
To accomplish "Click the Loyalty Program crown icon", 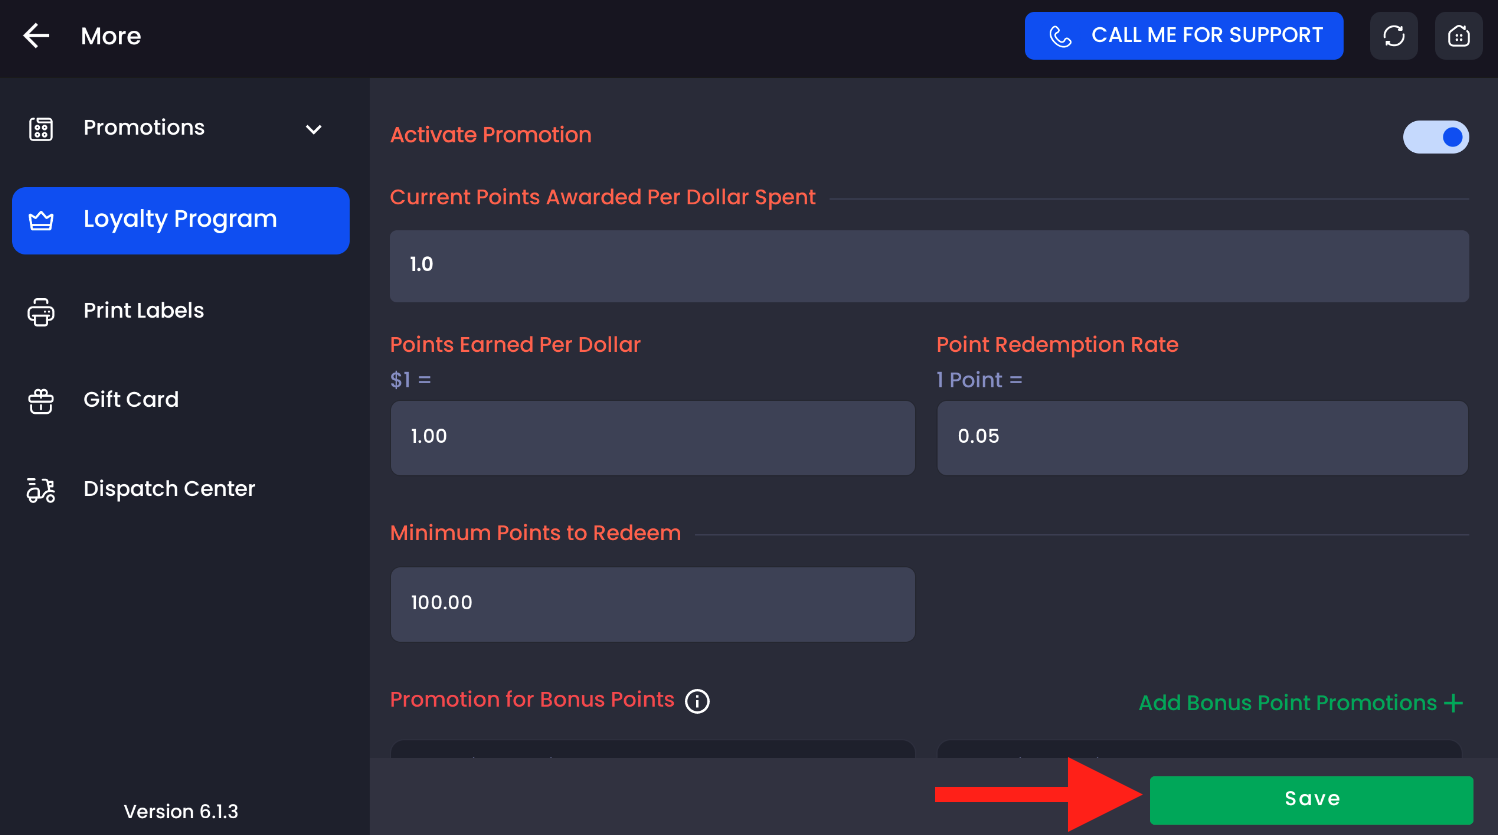I will (41, 220).
